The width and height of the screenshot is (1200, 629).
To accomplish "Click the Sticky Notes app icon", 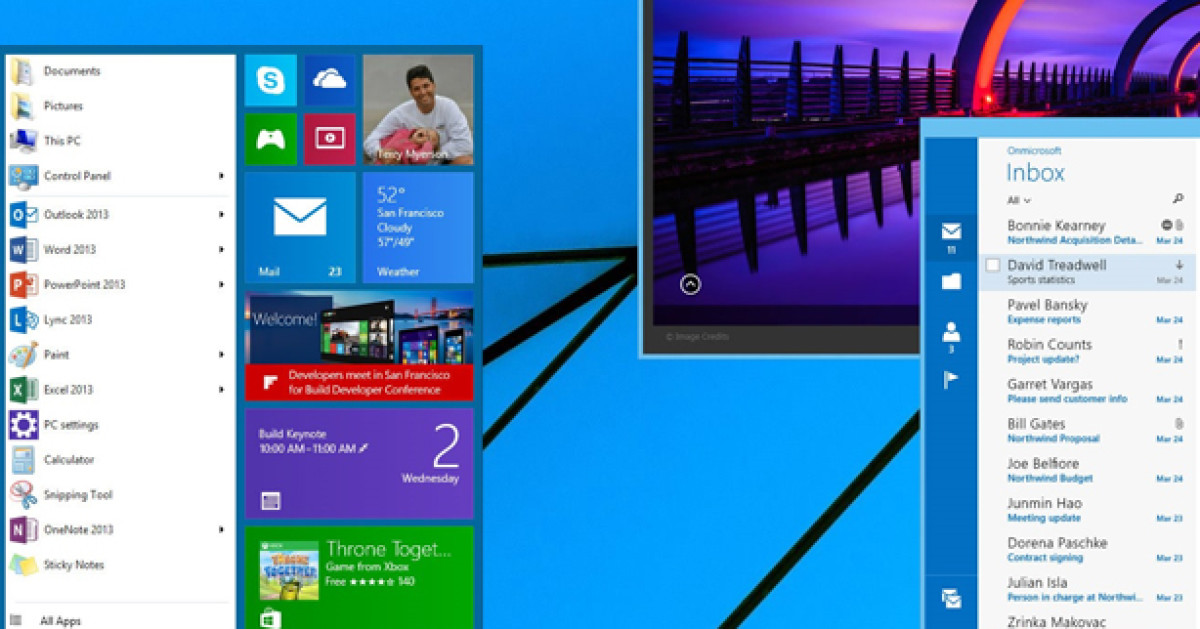I will click(23, 565).
